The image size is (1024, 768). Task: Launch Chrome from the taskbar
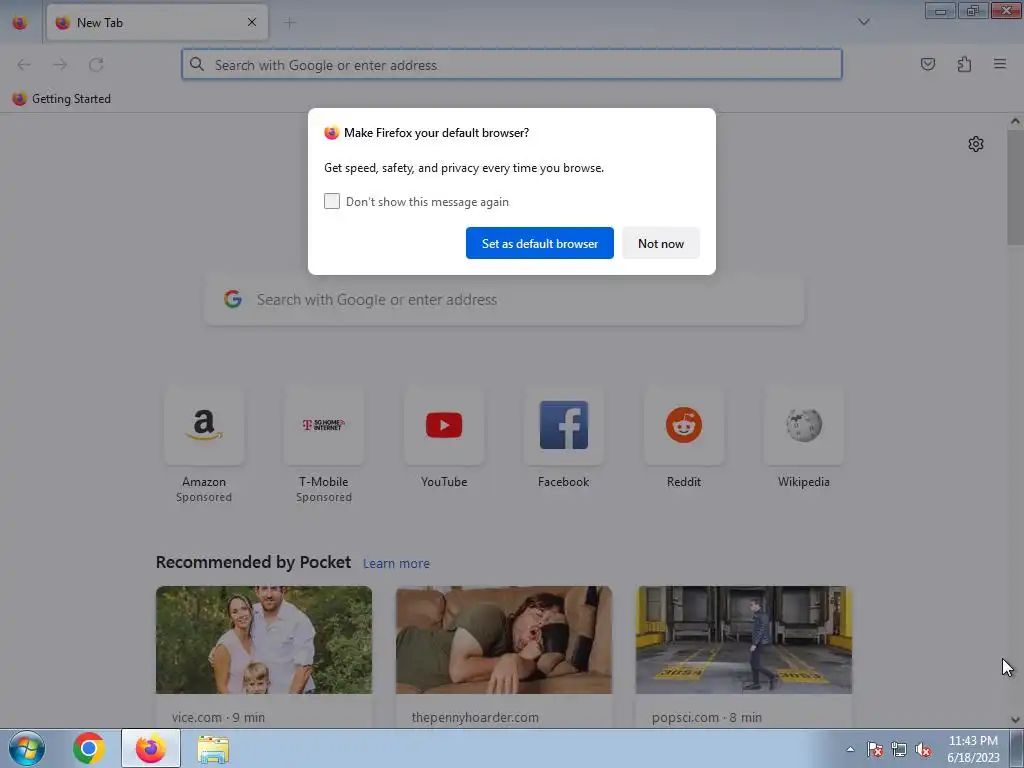[89, 748]
